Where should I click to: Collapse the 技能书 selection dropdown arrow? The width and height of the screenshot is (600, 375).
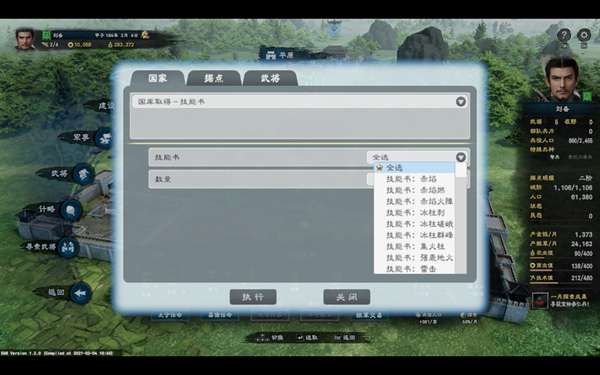tap(461, 157)
